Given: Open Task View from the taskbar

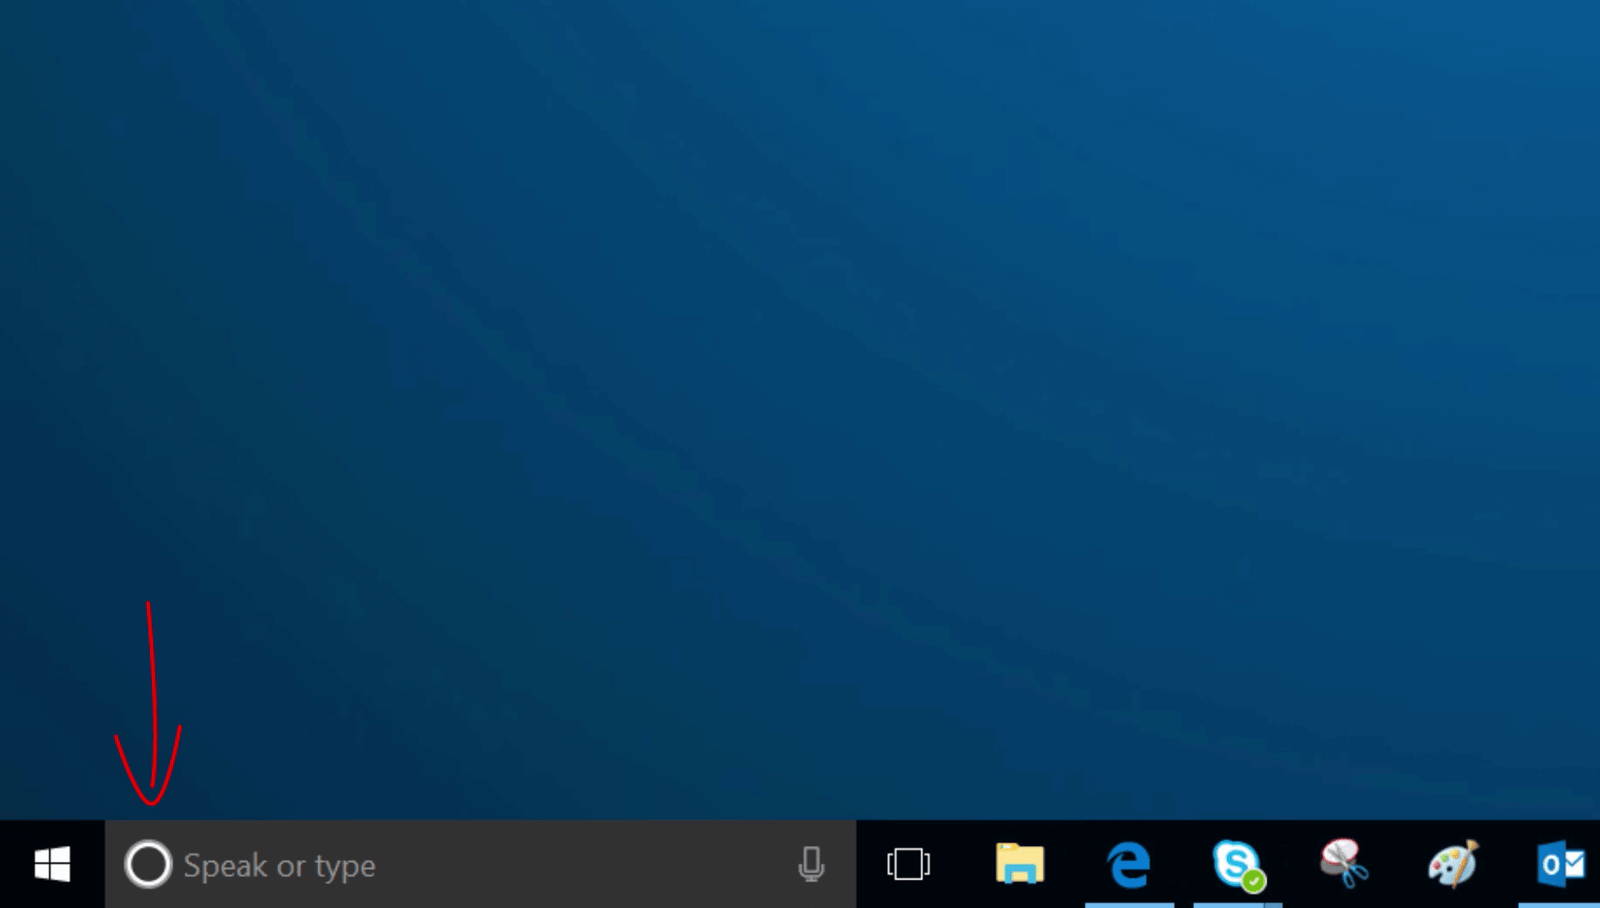Looking at the screenshot, I should click(908, 864).
